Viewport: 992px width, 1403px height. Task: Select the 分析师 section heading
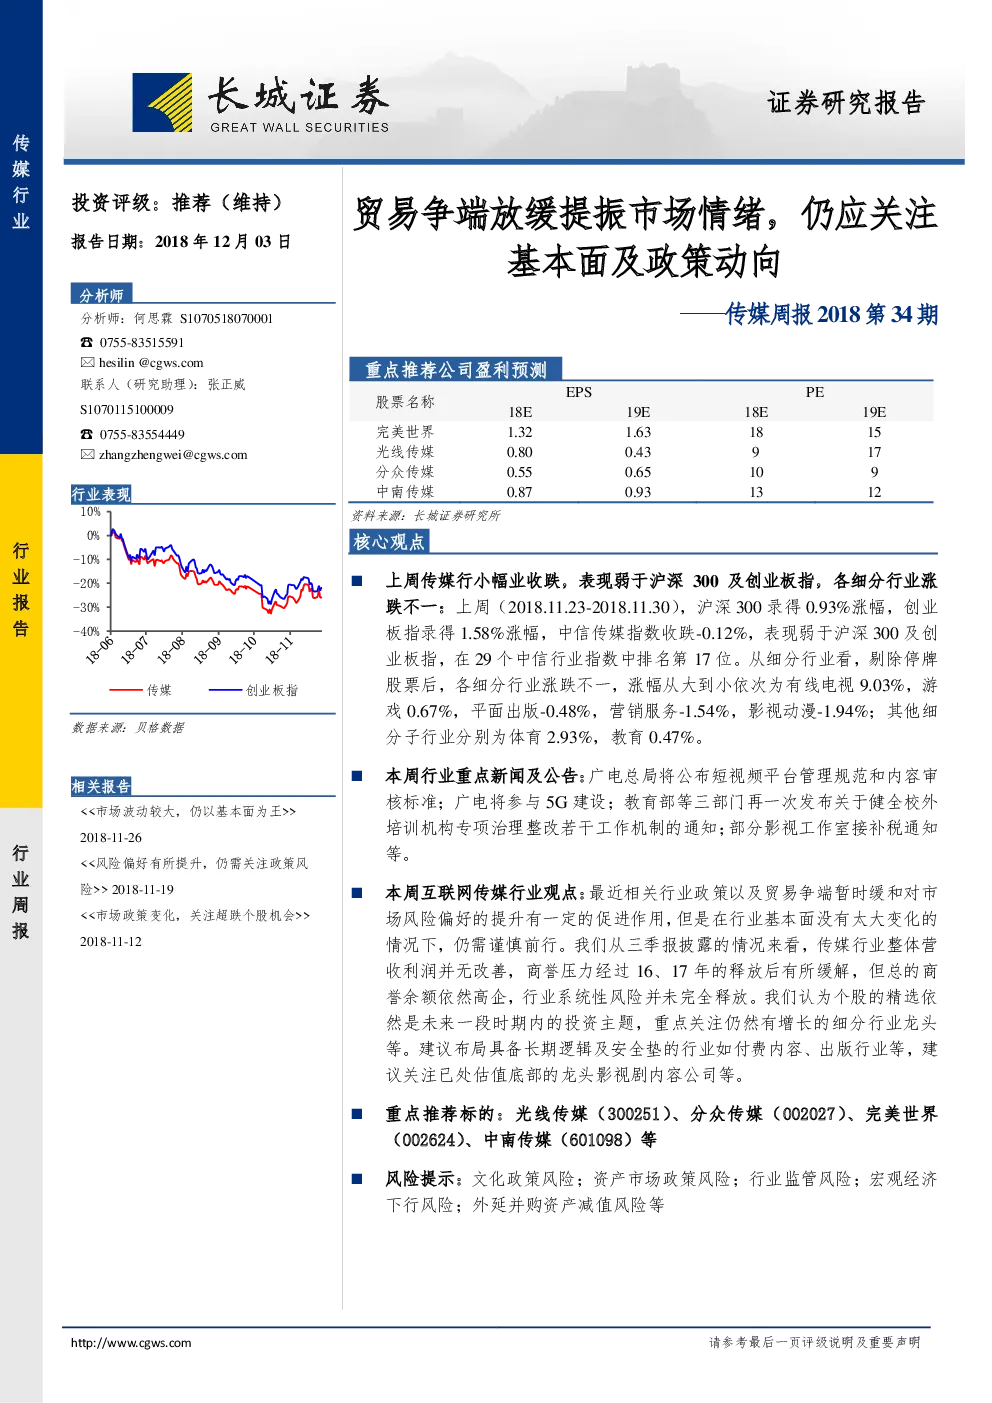point(102,295)
